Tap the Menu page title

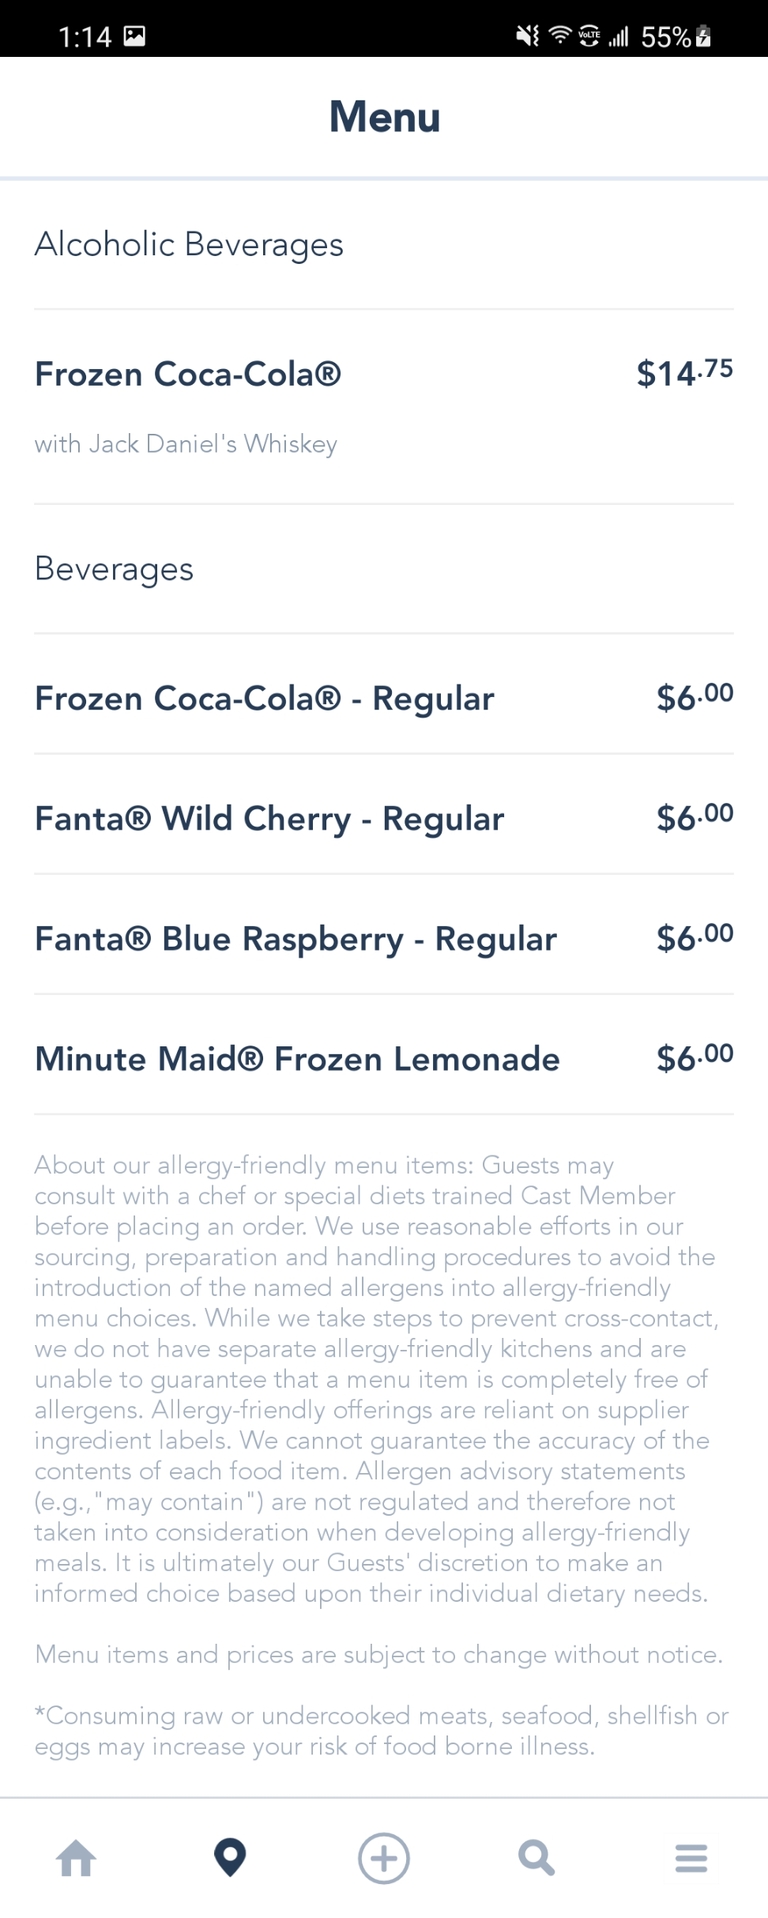(384, 117)
